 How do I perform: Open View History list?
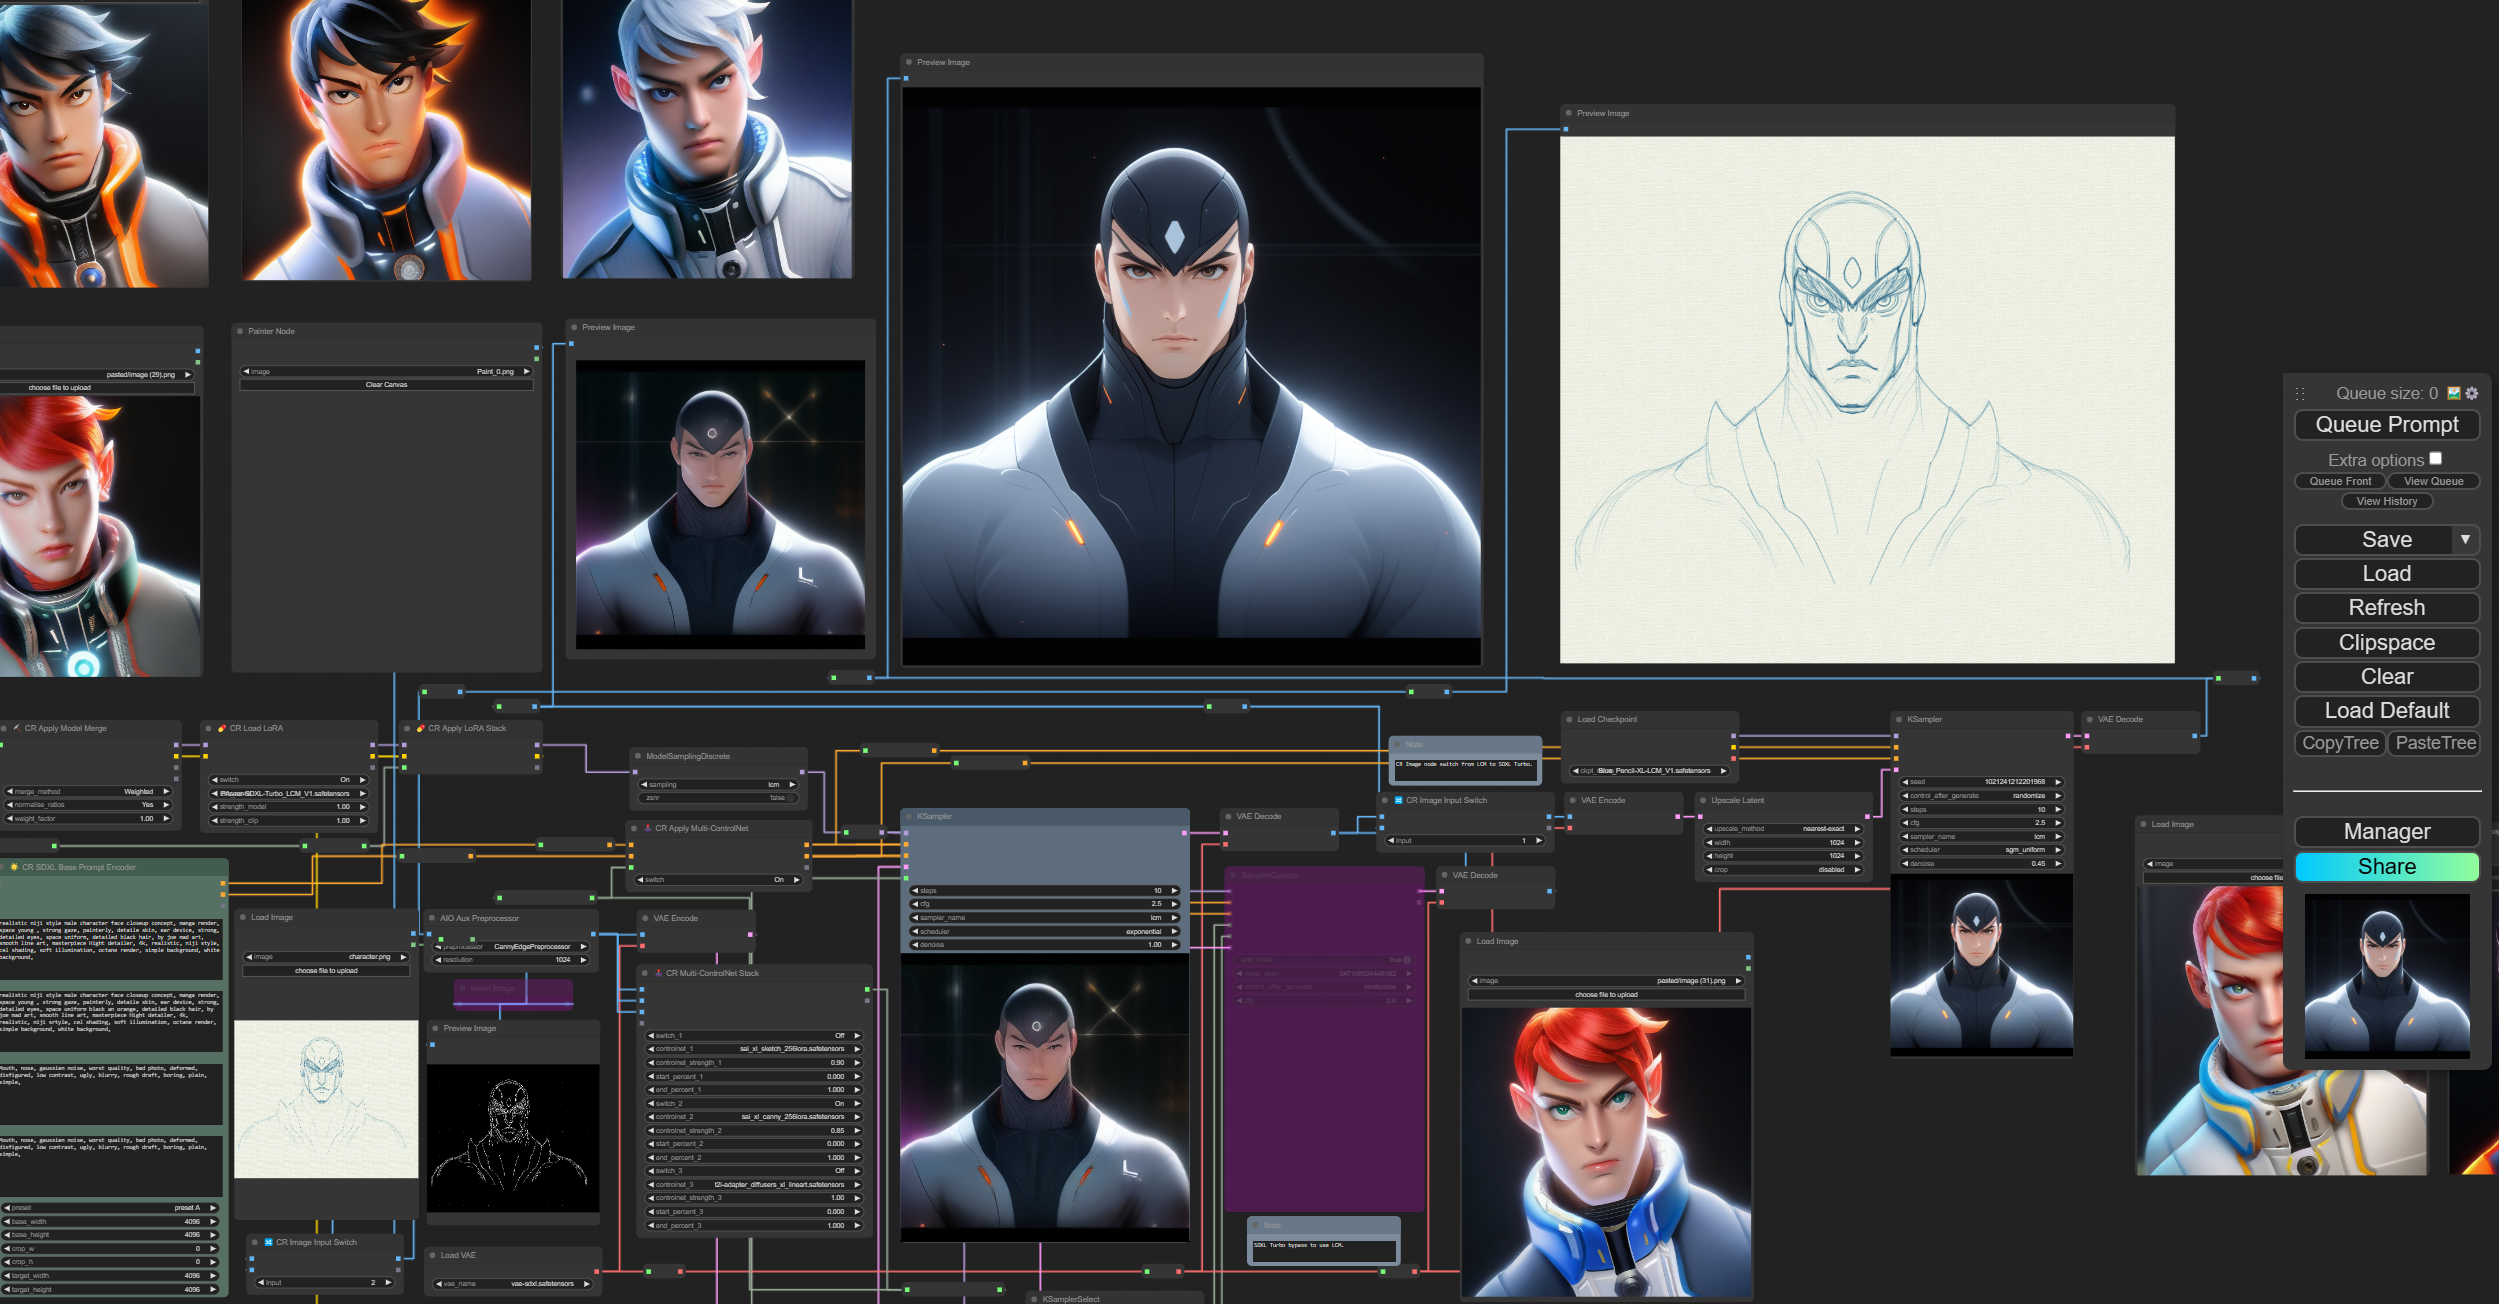point(2386,502)
